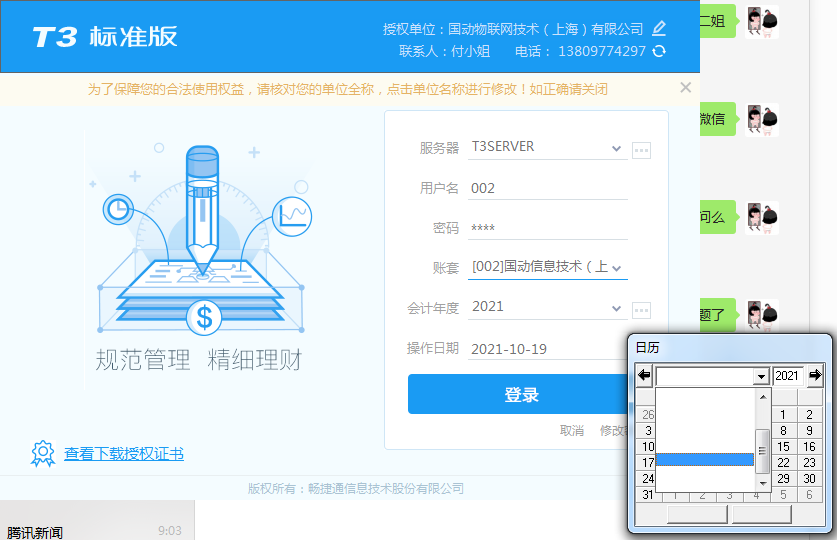The width and height of the screenshot is (837, 540).
Task: Click the refresh icon next to the phone number
Action: pyautogui.click(x=659, y=51)
